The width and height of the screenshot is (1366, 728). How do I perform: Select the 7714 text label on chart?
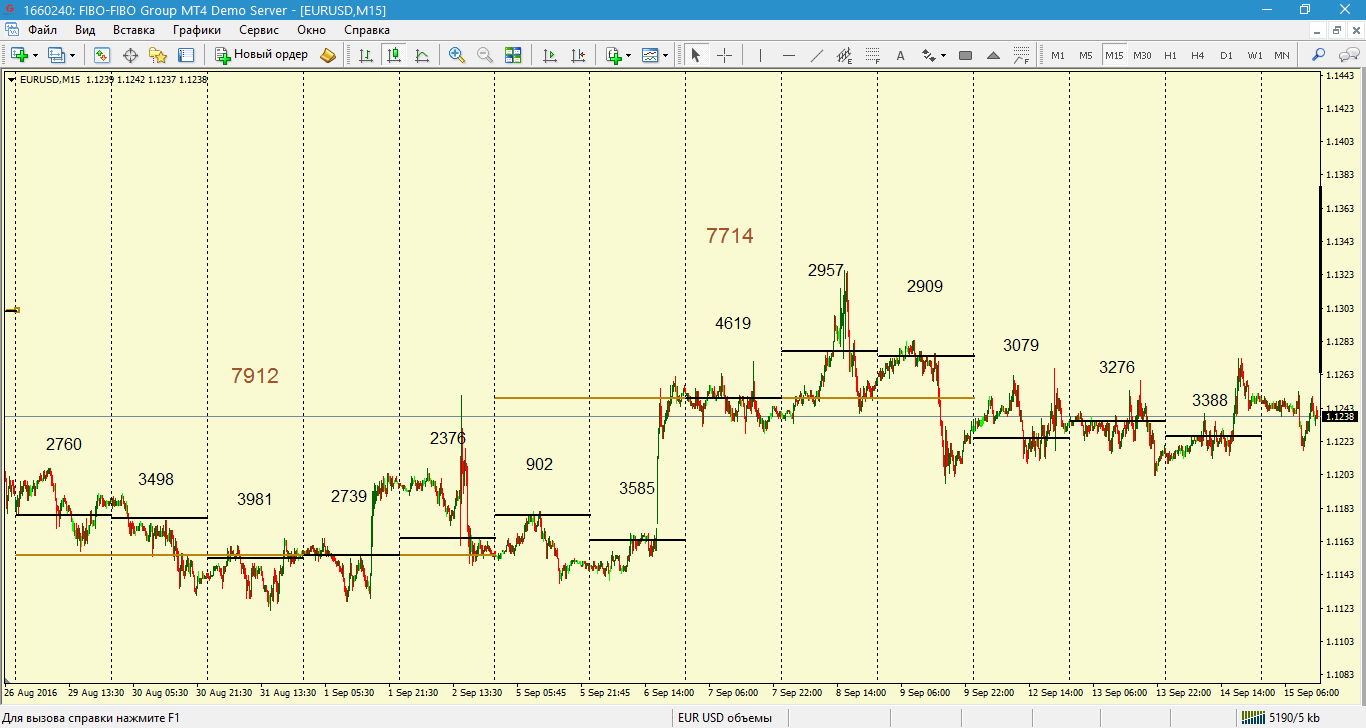click(x=730, y=236)
